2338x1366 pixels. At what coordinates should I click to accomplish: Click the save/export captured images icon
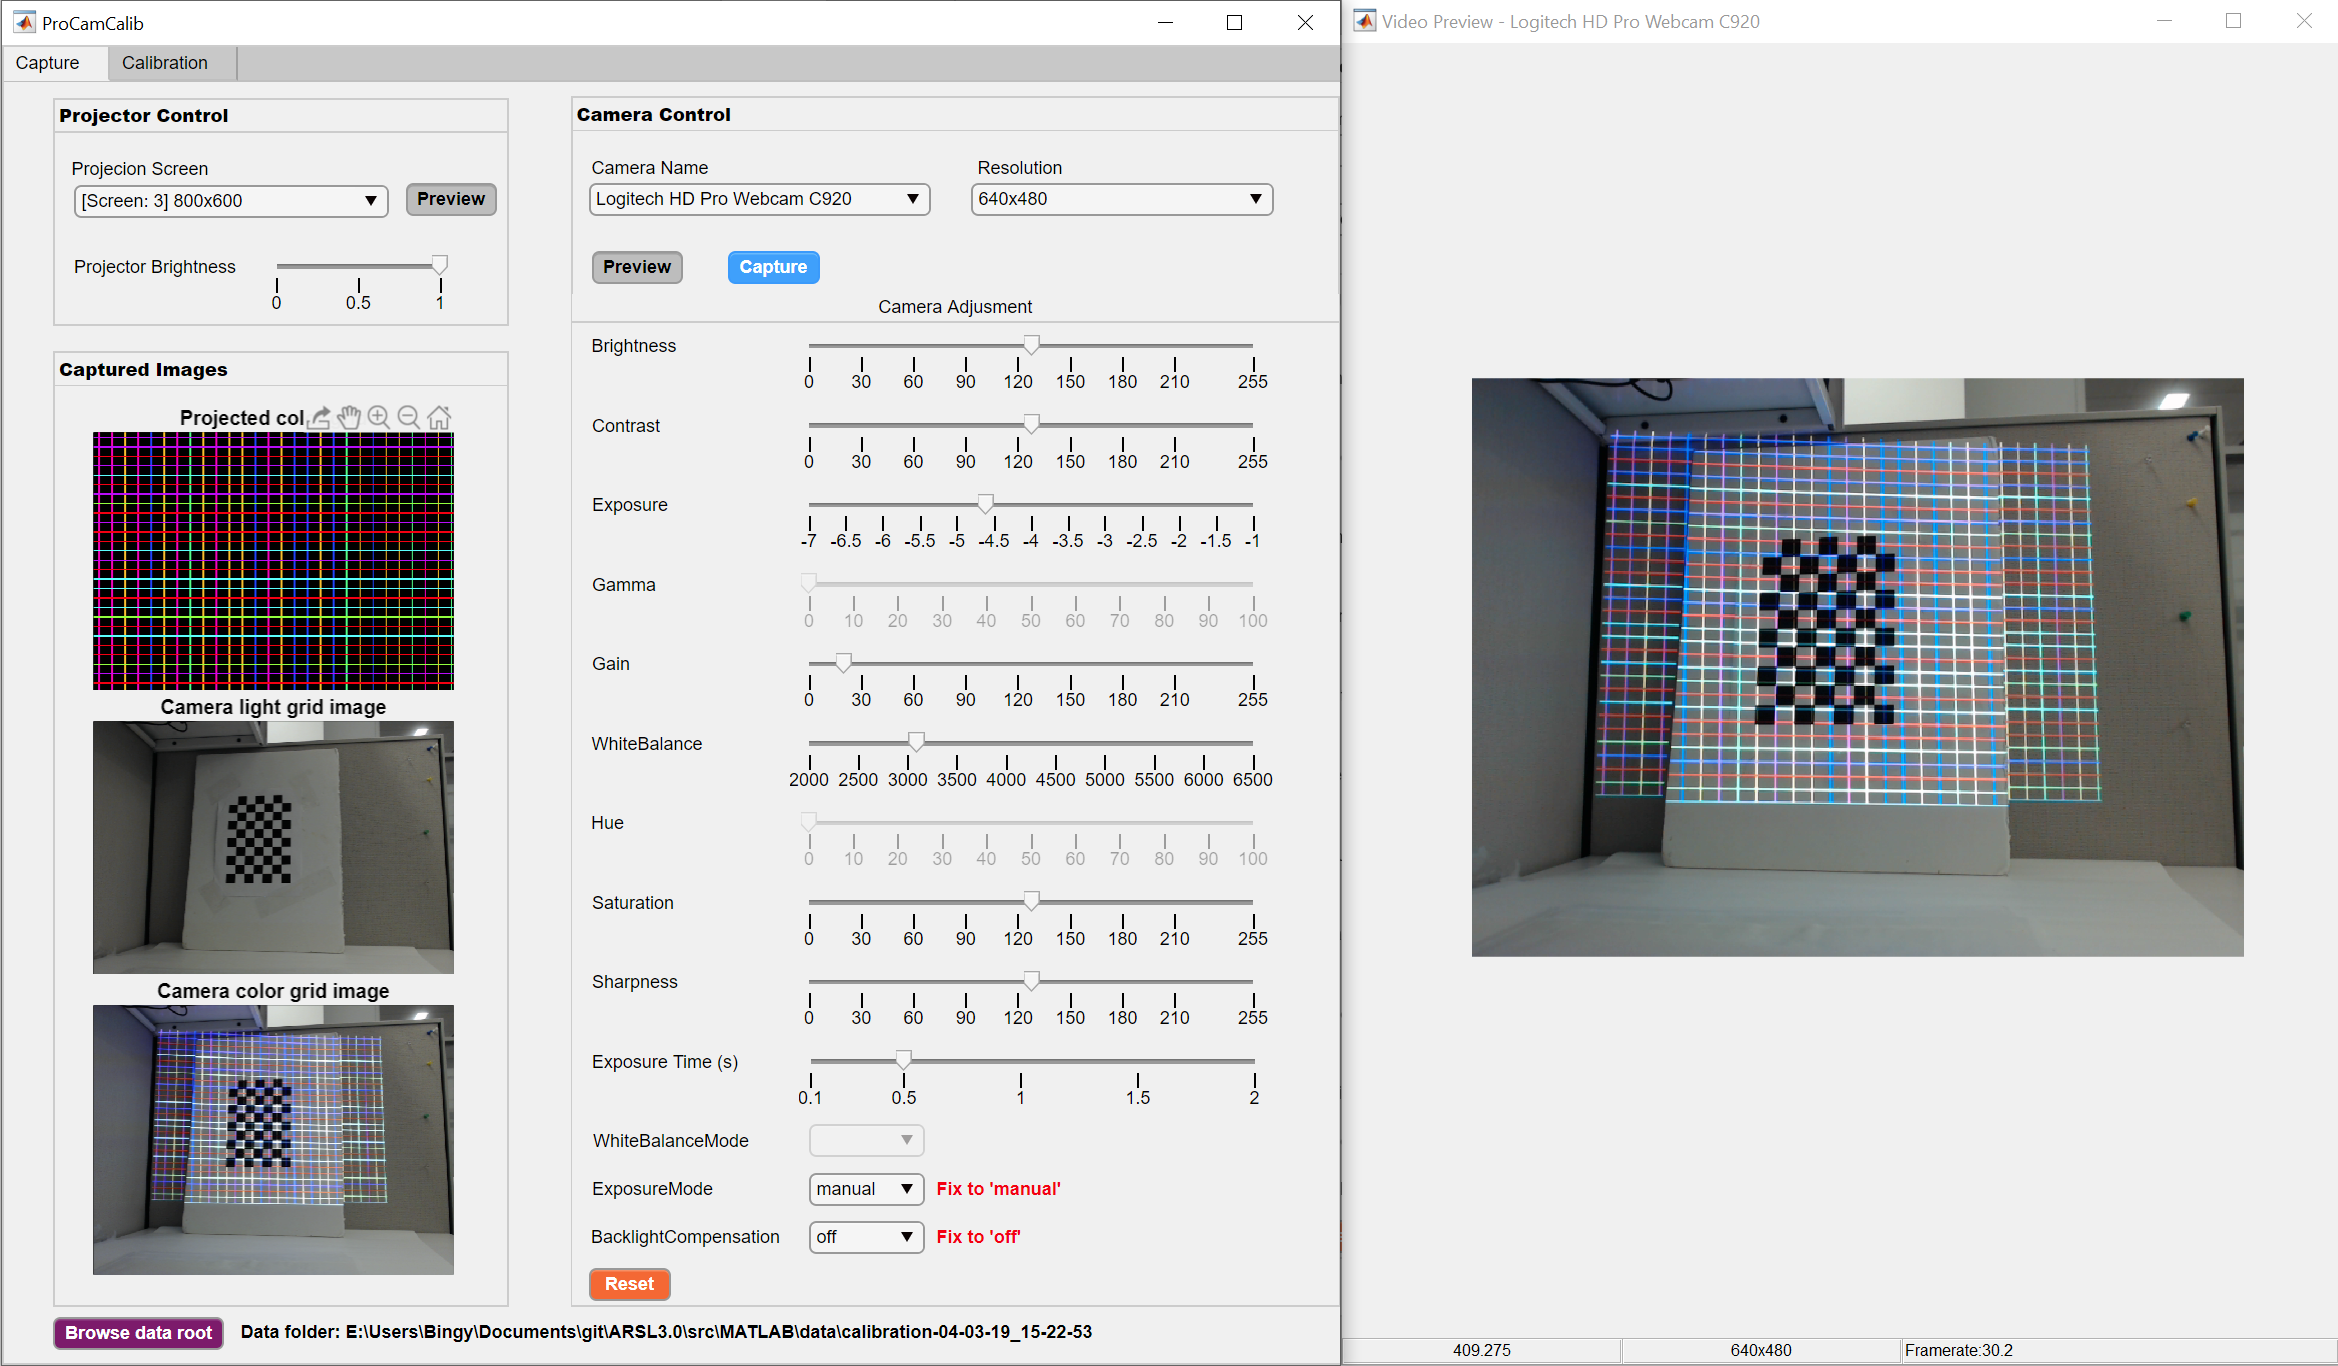coord(322,420)
